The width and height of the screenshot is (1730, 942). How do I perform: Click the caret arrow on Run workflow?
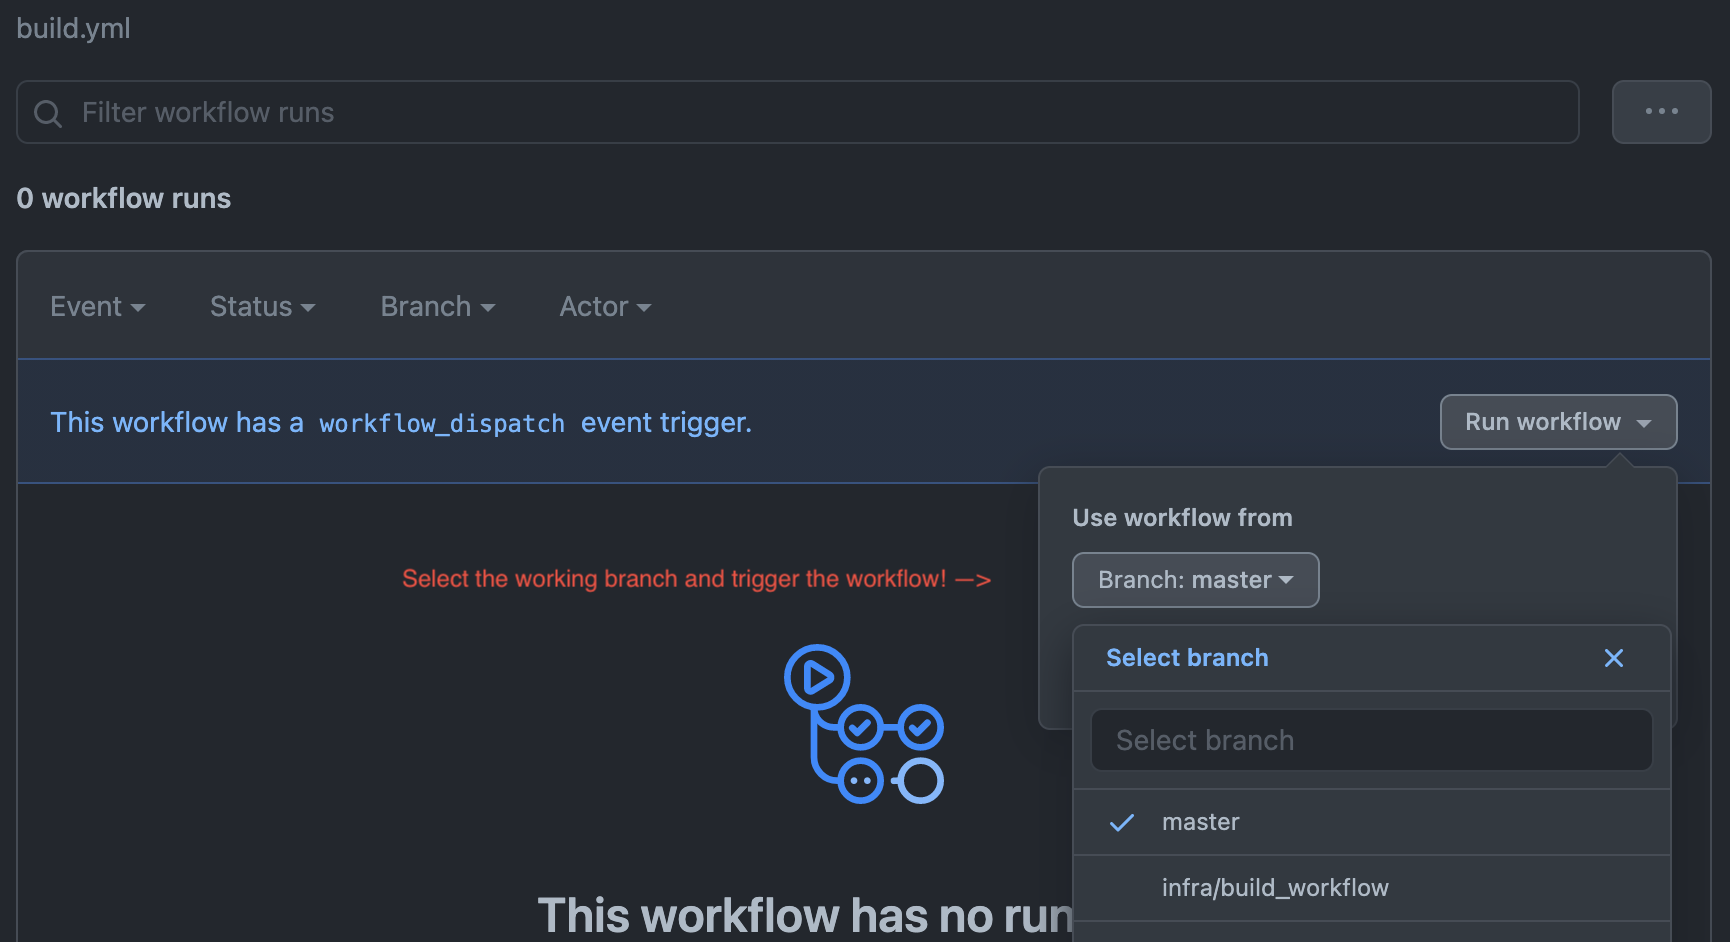(1644, 423)
